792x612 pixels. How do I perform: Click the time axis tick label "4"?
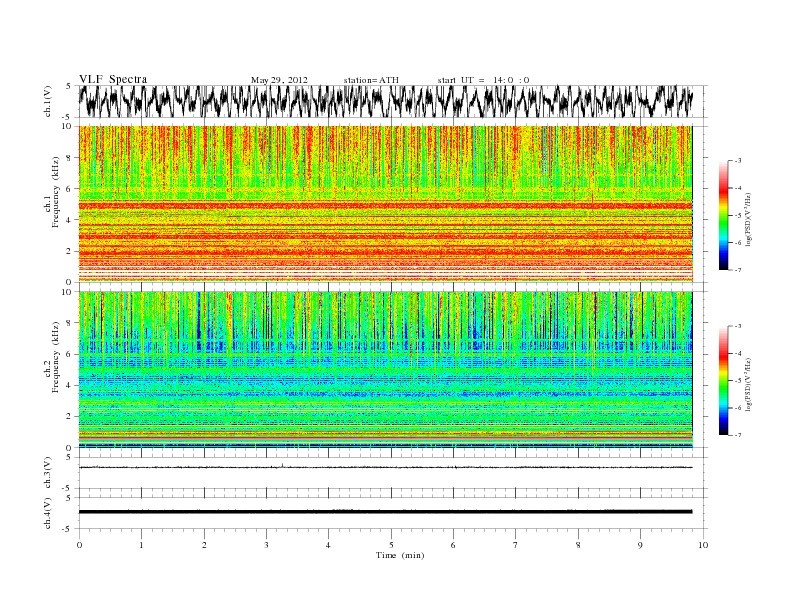pos(328,545)
